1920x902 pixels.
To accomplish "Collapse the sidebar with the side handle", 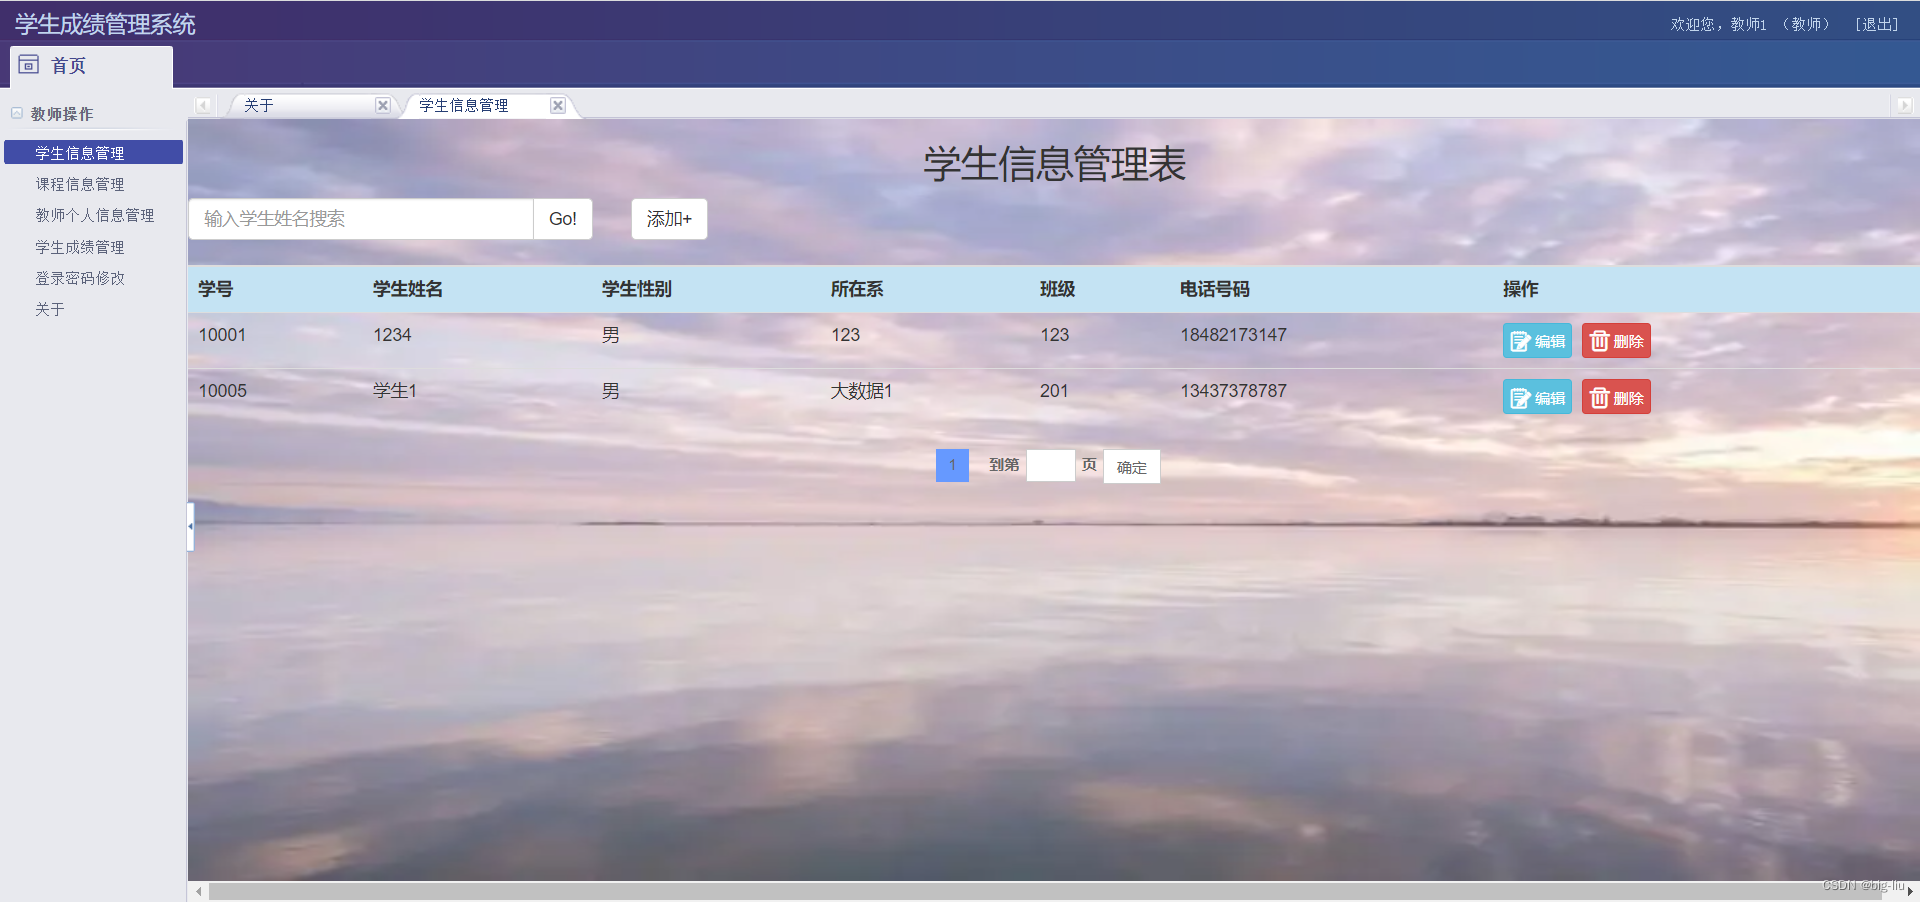I will coord(190,526).
